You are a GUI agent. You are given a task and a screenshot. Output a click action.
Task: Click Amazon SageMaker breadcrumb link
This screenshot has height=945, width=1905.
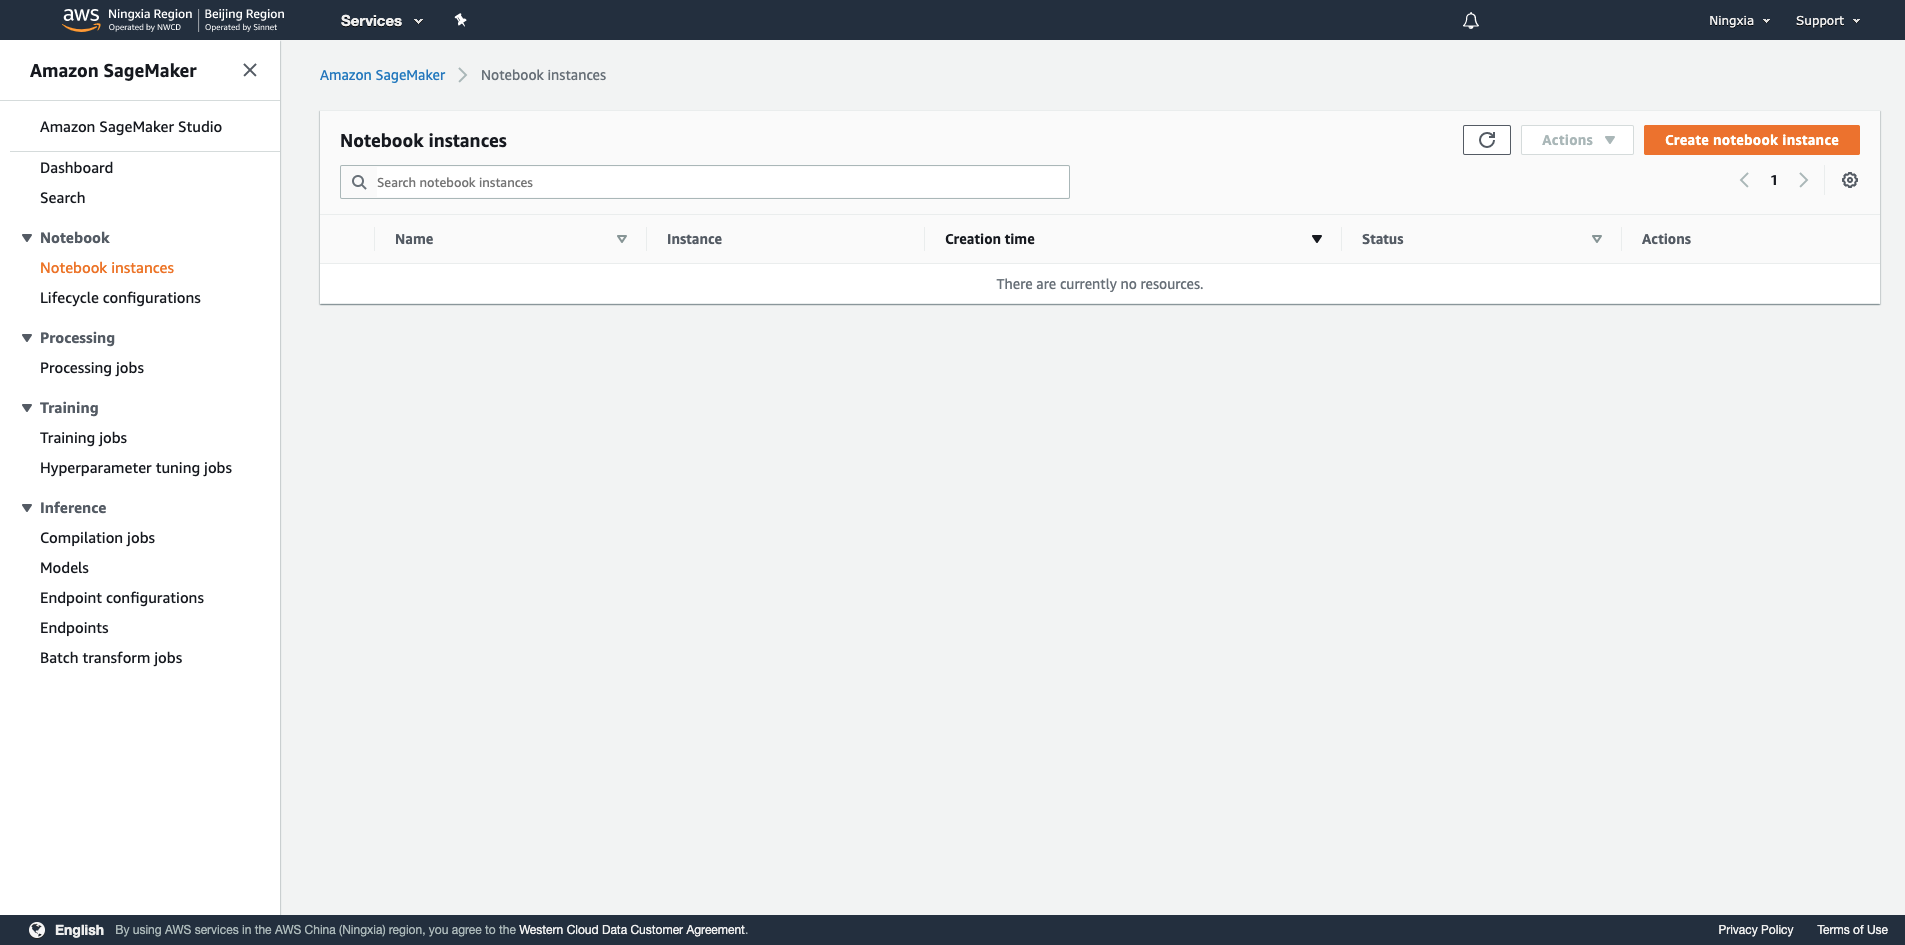(382, 75)
